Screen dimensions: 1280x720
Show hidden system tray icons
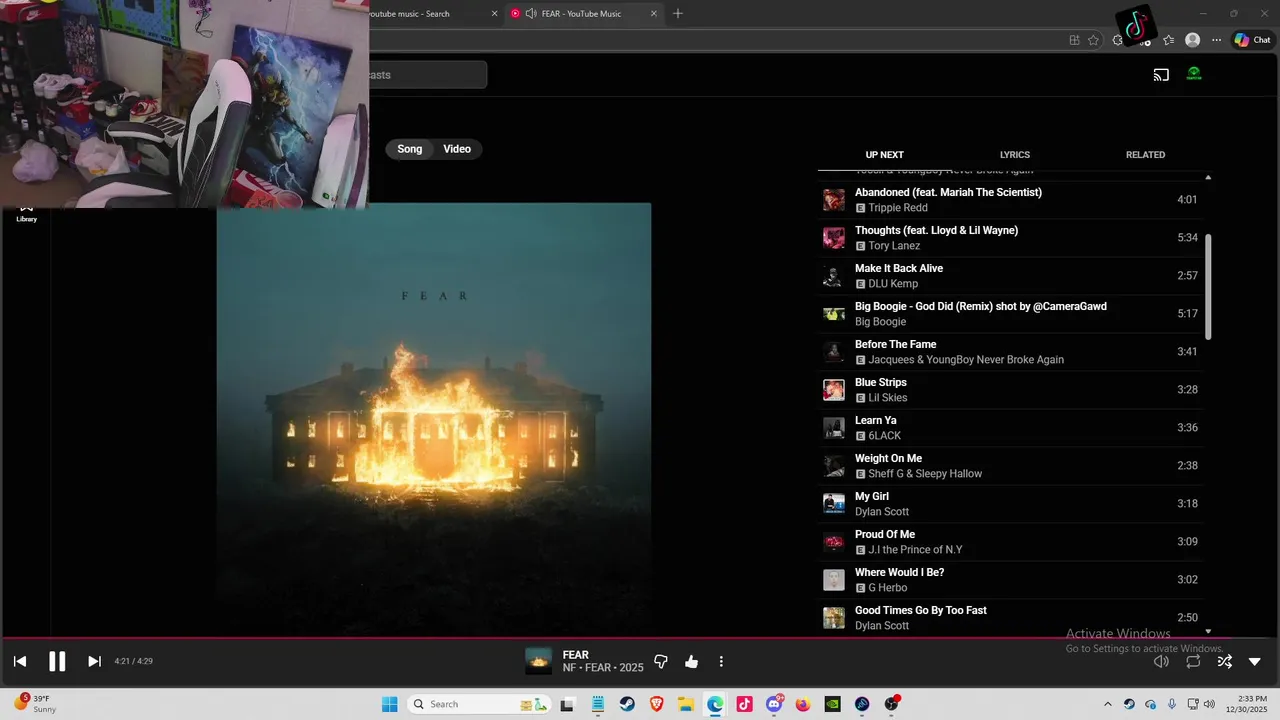(1107, 704)
